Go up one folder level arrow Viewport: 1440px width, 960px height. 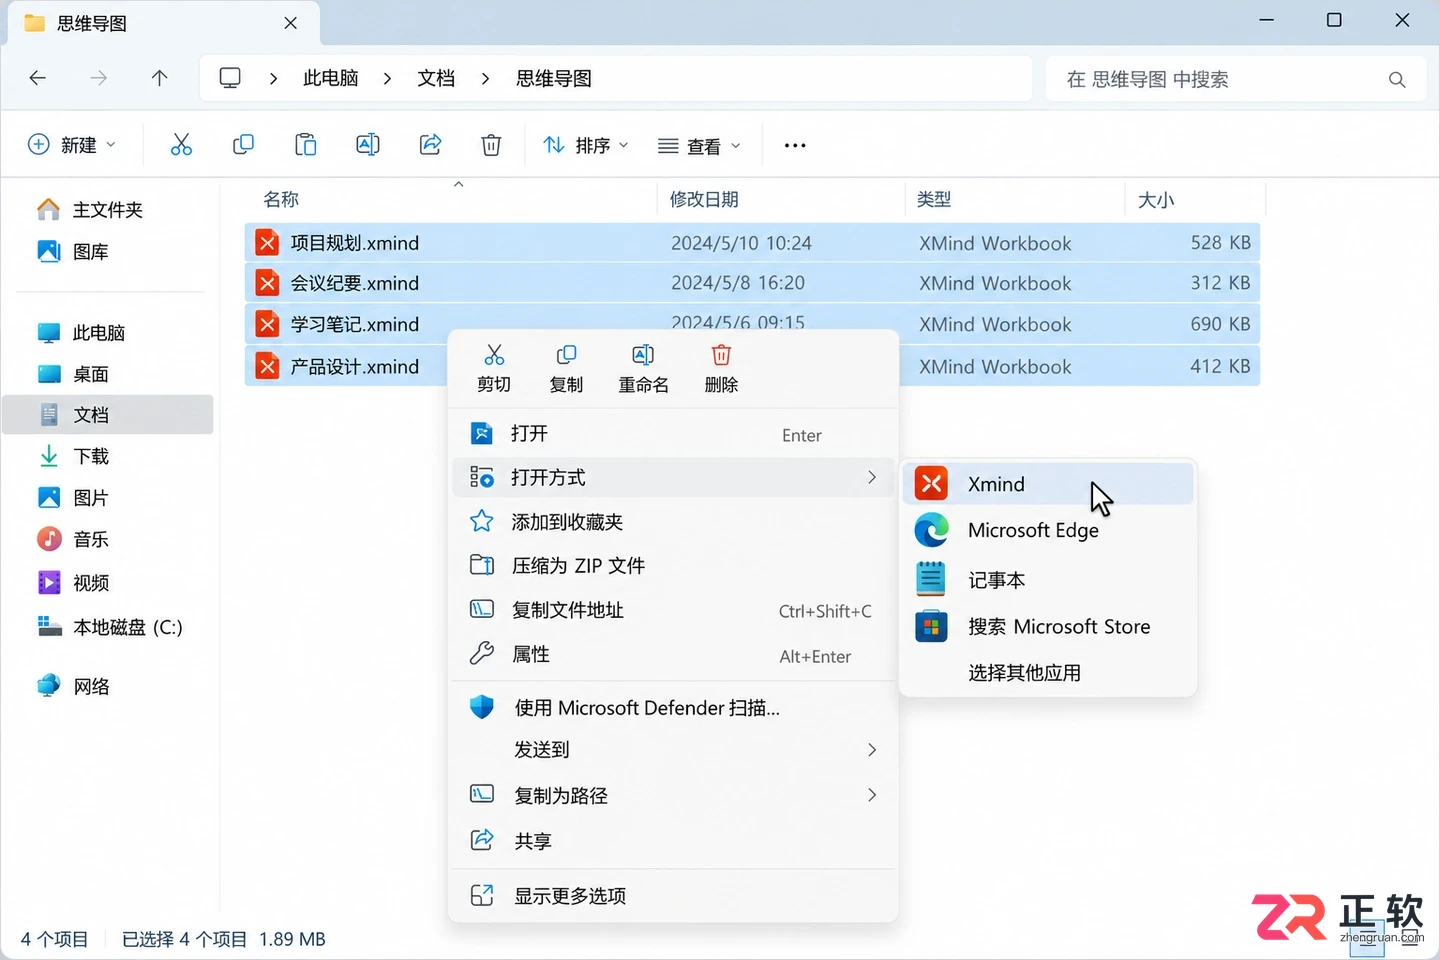coord(159,78)
